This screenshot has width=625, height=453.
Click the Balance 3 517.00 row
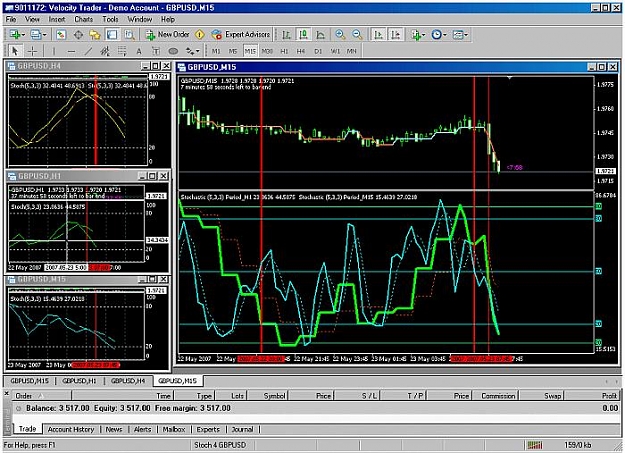click(x=317, y=408)
